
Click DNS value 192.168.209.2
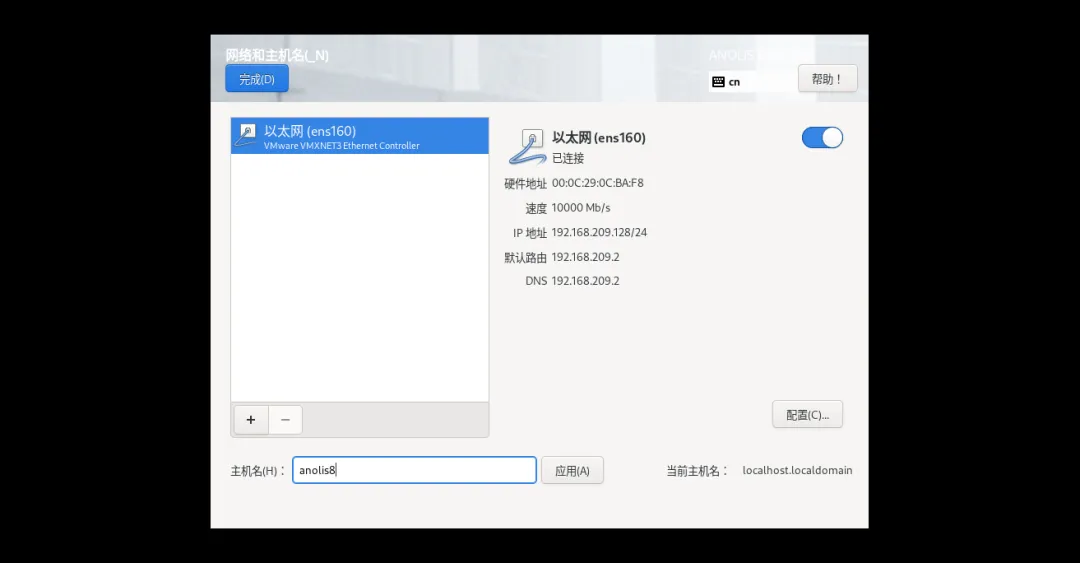(585, 281)
